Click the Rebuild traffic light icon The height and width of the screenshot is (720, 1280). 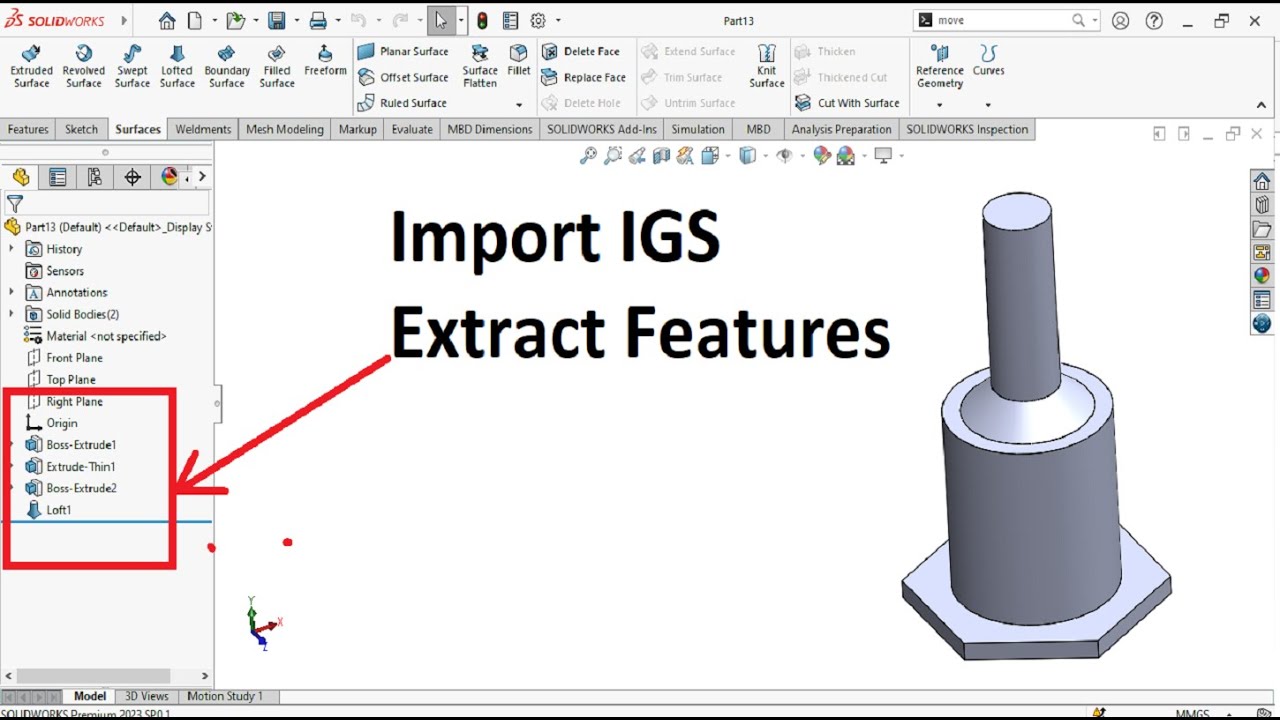click(482, 20)
